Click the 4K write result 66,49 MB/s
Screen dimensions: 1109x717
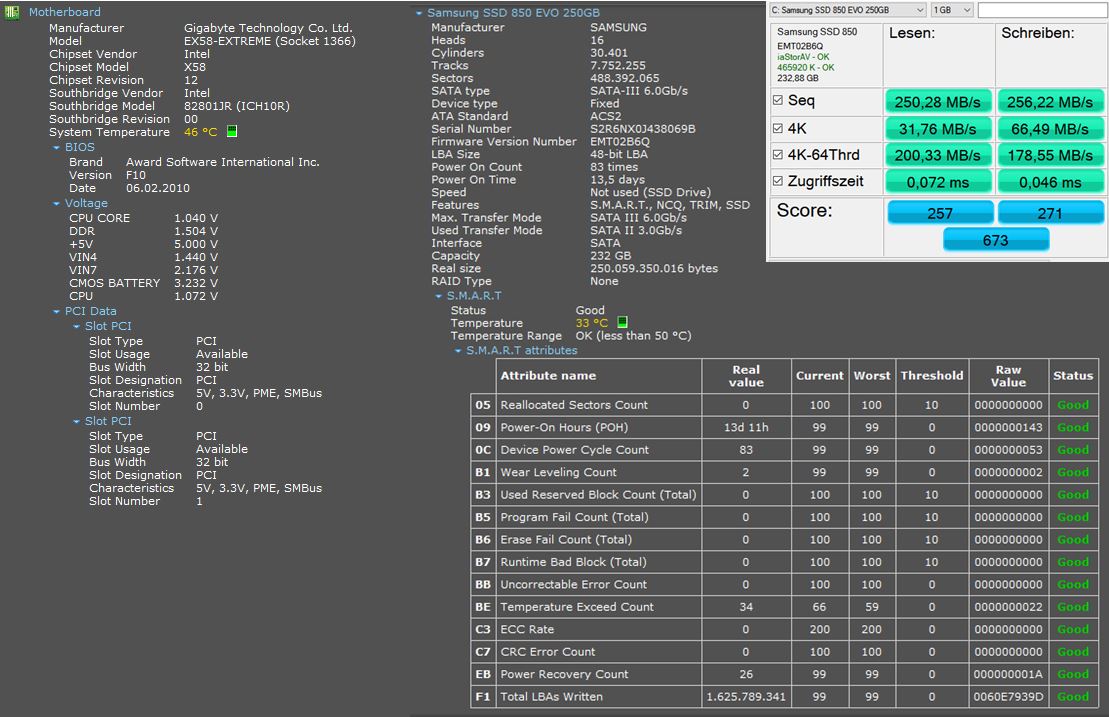coord(1050,129)
